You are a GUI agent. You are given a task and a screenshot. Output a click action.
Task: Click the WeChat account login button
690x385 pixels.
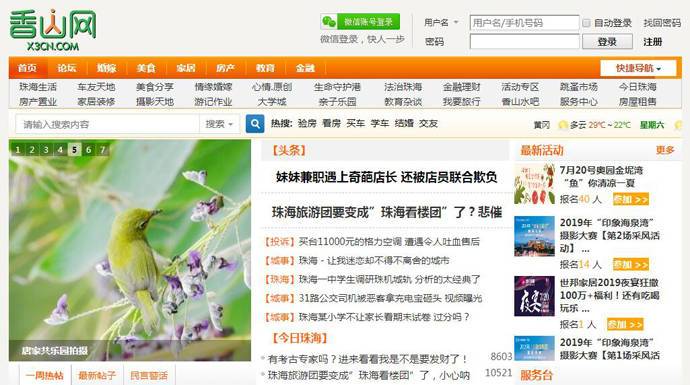(x=360, y=22)
